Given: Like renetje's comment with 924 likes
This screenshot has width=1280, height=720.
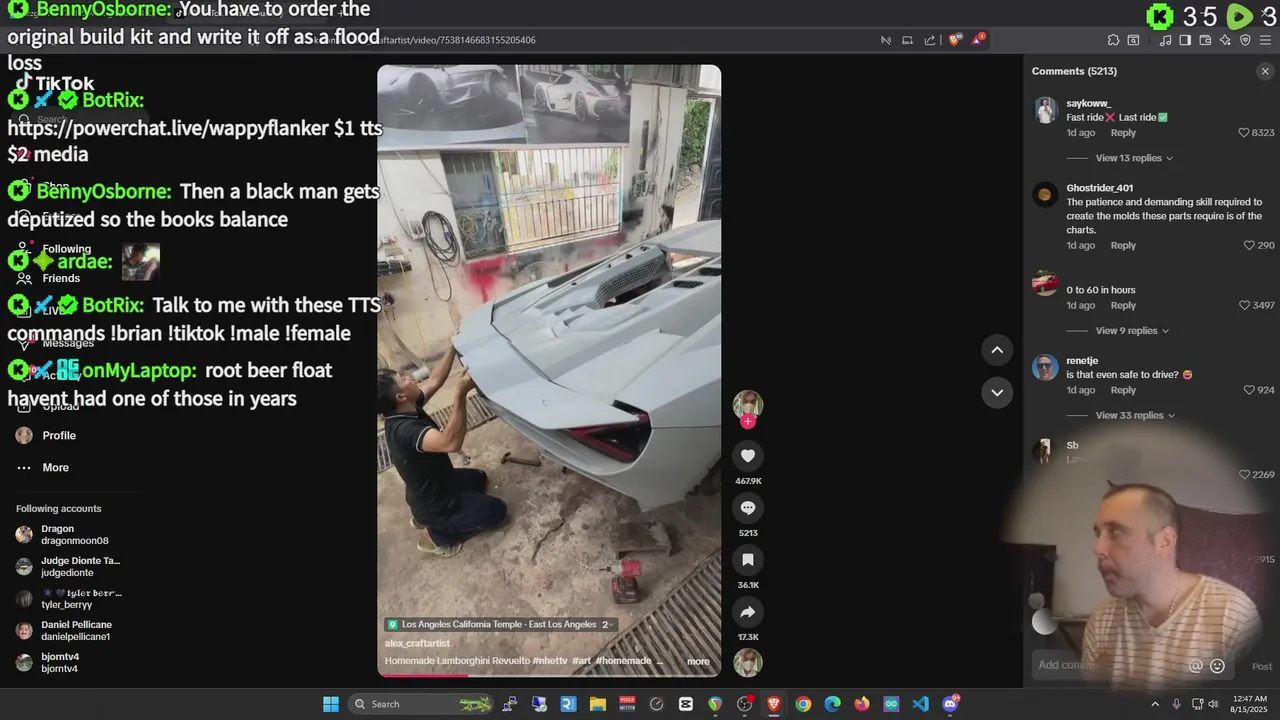Looking at the screenshot, I should (x=1249, y=390).
